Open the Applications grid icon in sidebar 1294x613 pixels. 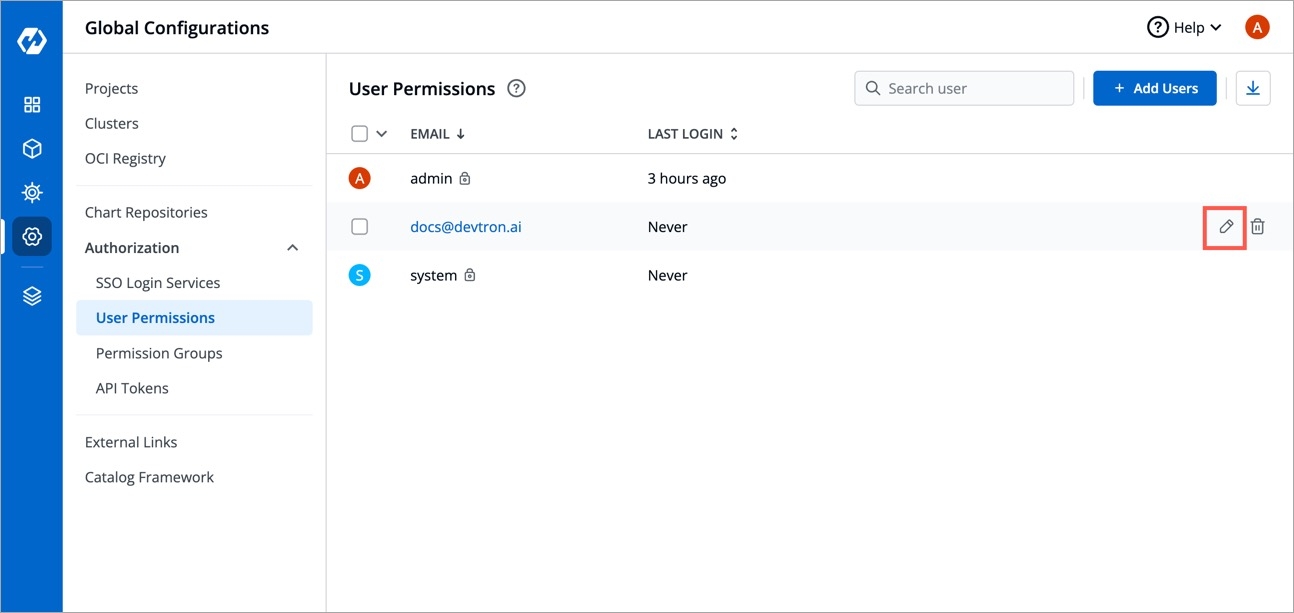[32, 105]
